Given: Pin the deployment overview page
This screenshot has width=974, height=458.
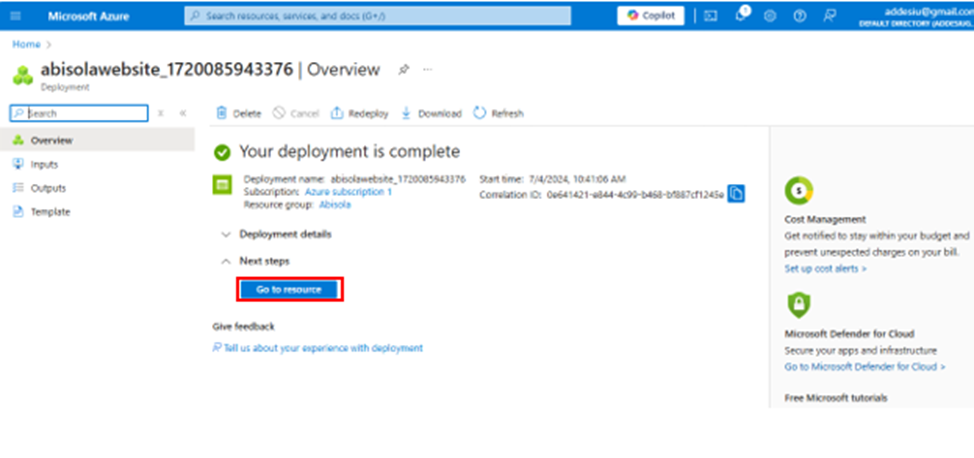Looking at the screenshot, I should 403,70.
